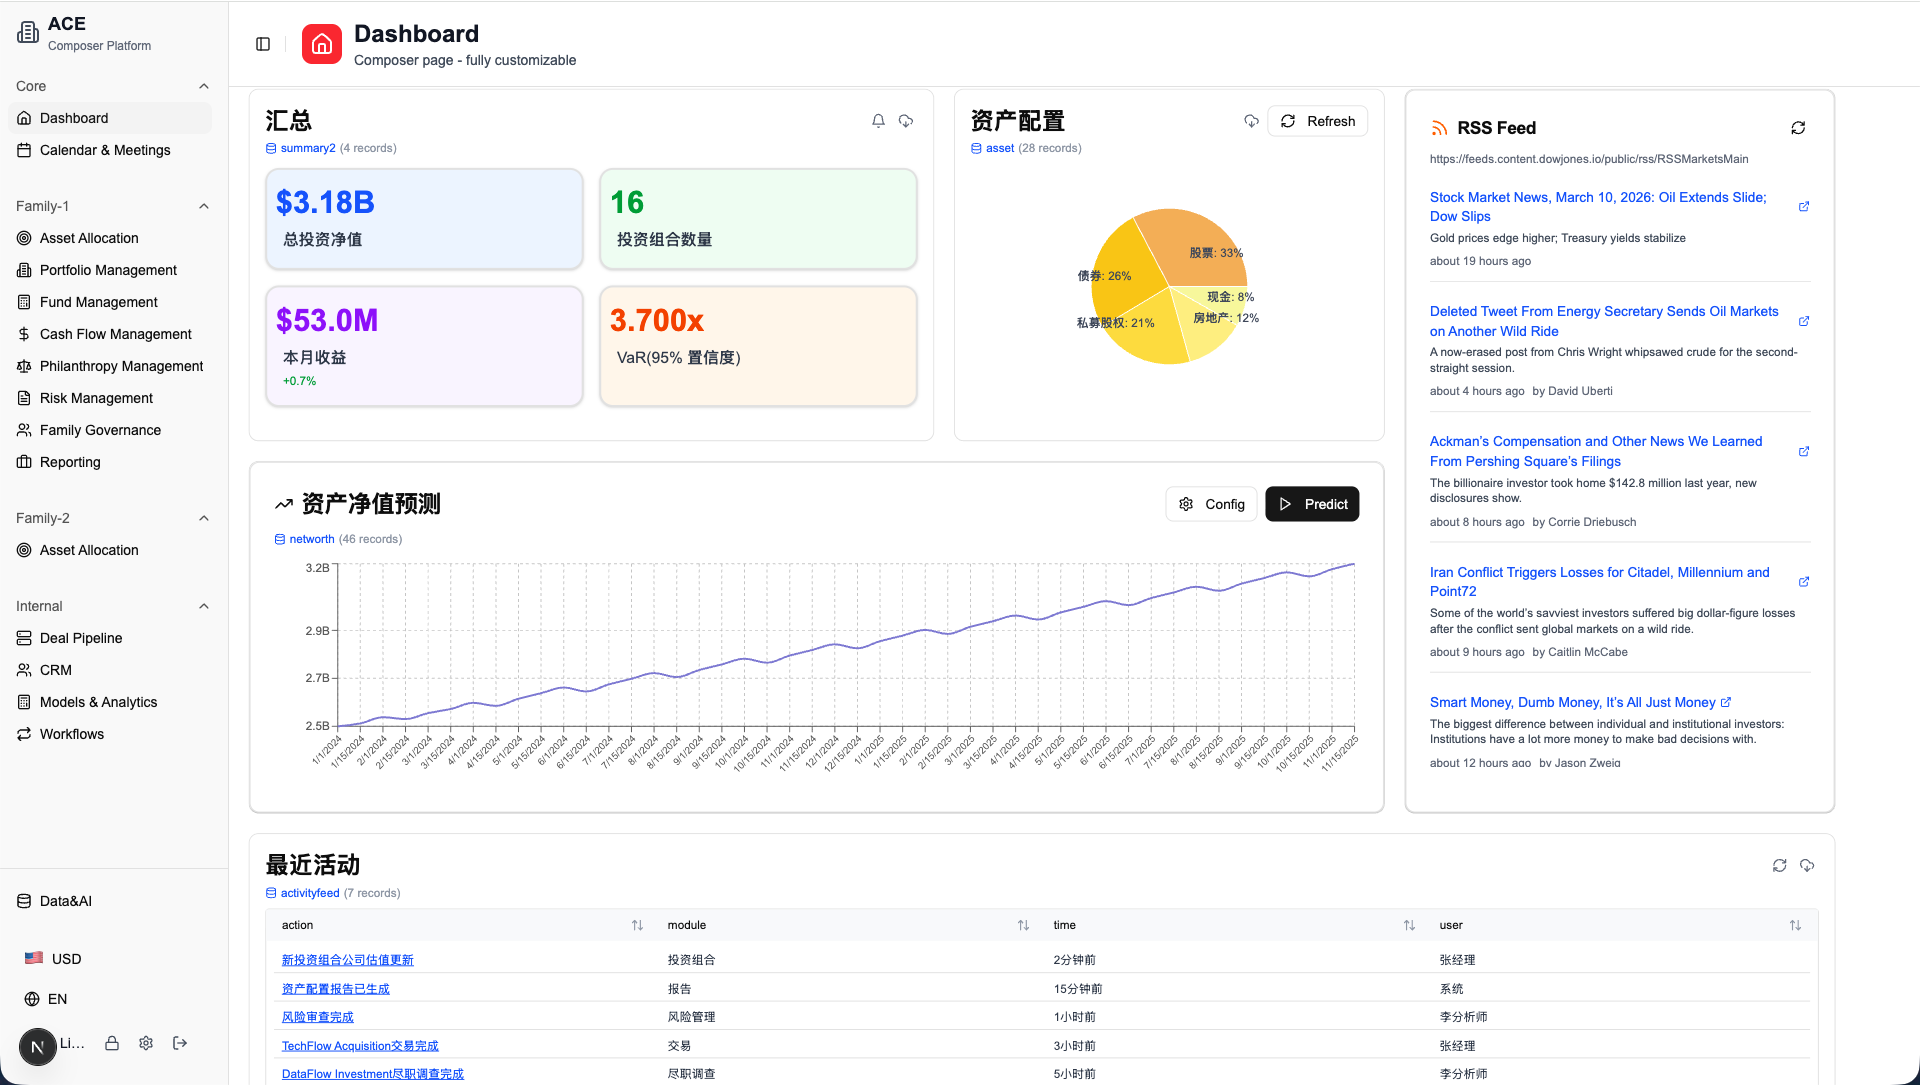Refresh the RSS Feed via refresh icon

click(x=1798, y=128)
